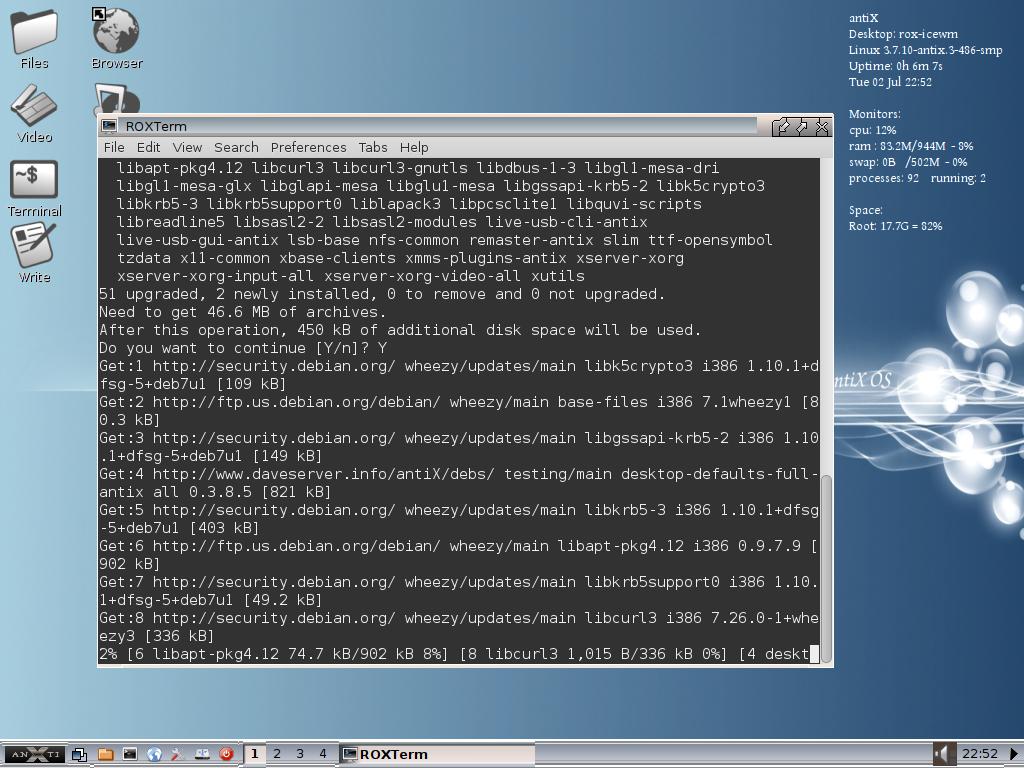Image resolution: width=1024 pixels, height=768 pixels.
Task: Click the 'Root: 17.7G = 82%' space text
Action: [895, 226]
